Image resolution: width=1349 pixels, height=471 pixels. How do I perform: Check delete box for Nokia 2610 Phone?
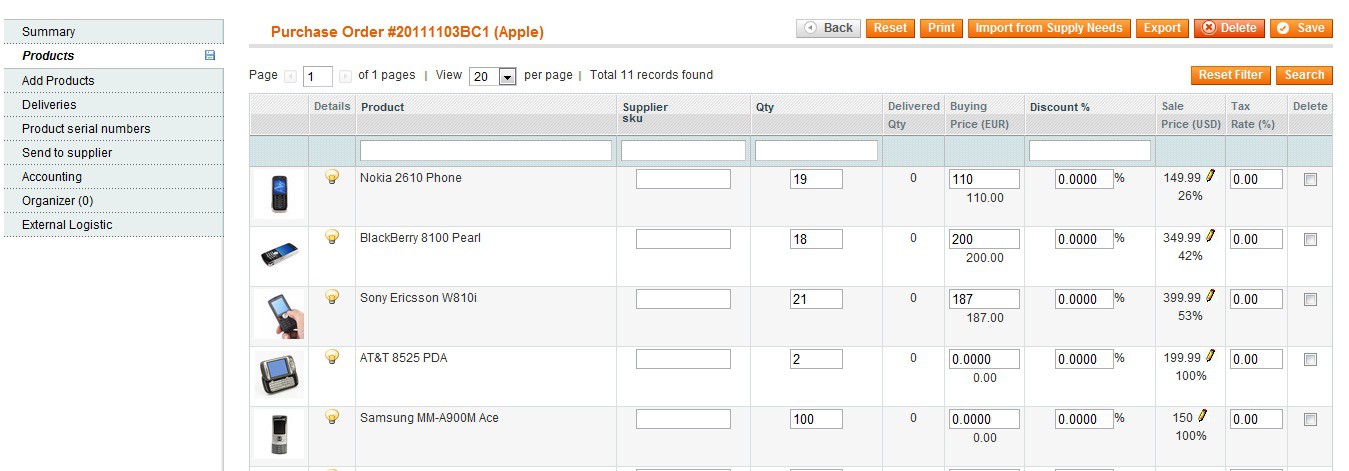pos(1310,179)
